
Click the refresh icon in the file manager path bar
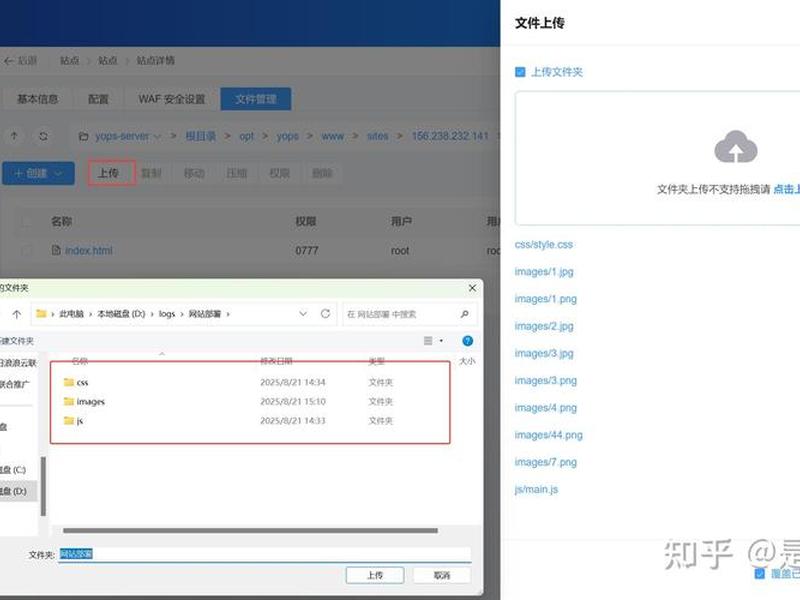click(43, 136)
